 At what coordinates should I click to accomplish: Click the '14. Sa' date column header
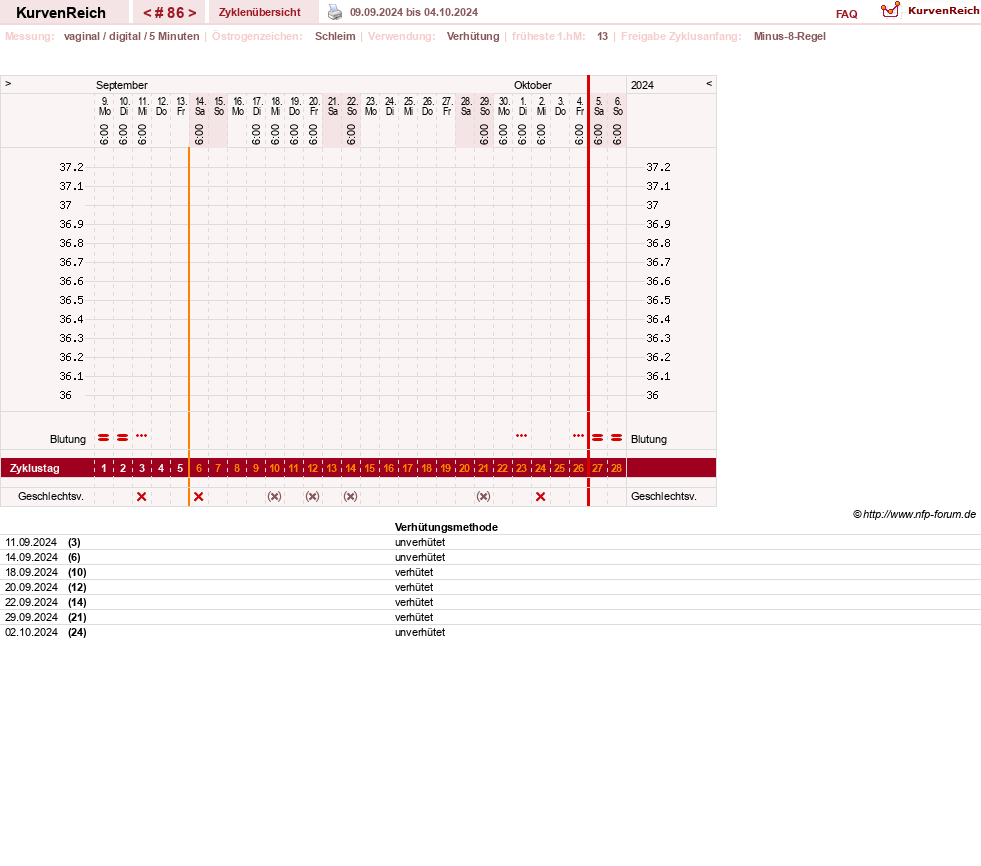coord(200,106)
